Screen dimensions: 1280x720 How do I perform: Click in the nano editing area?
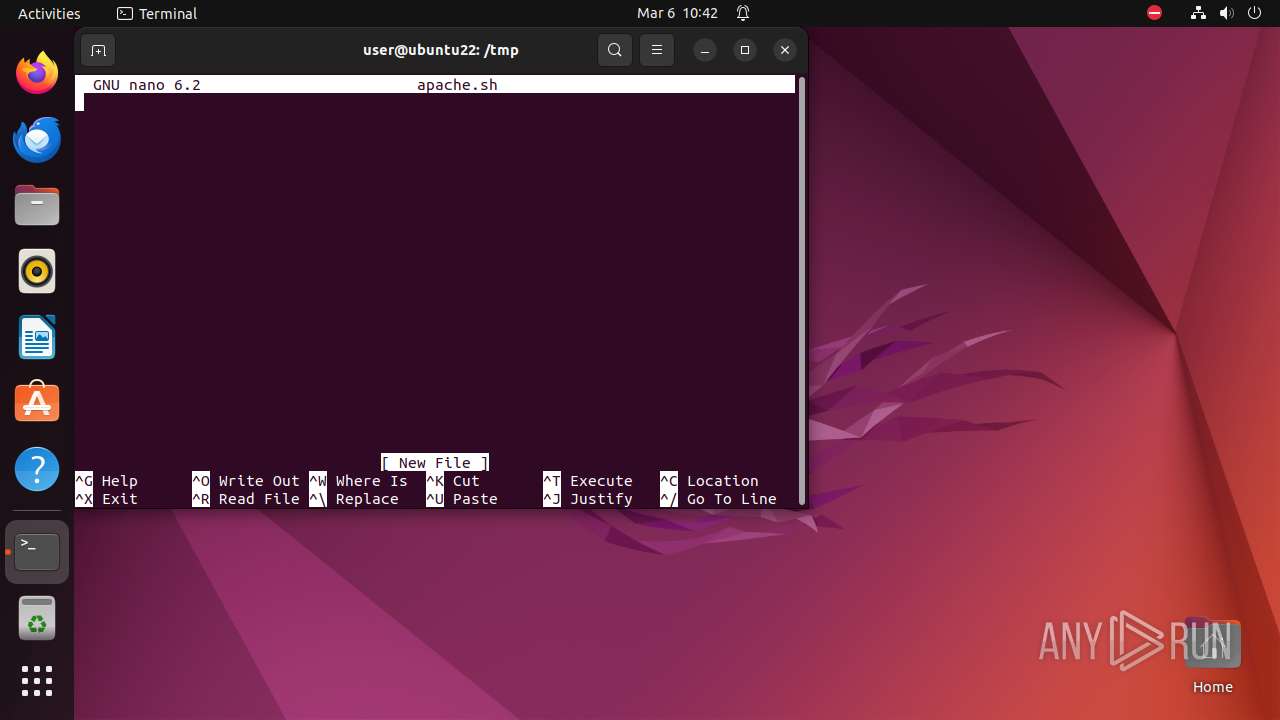click(435, 273)
